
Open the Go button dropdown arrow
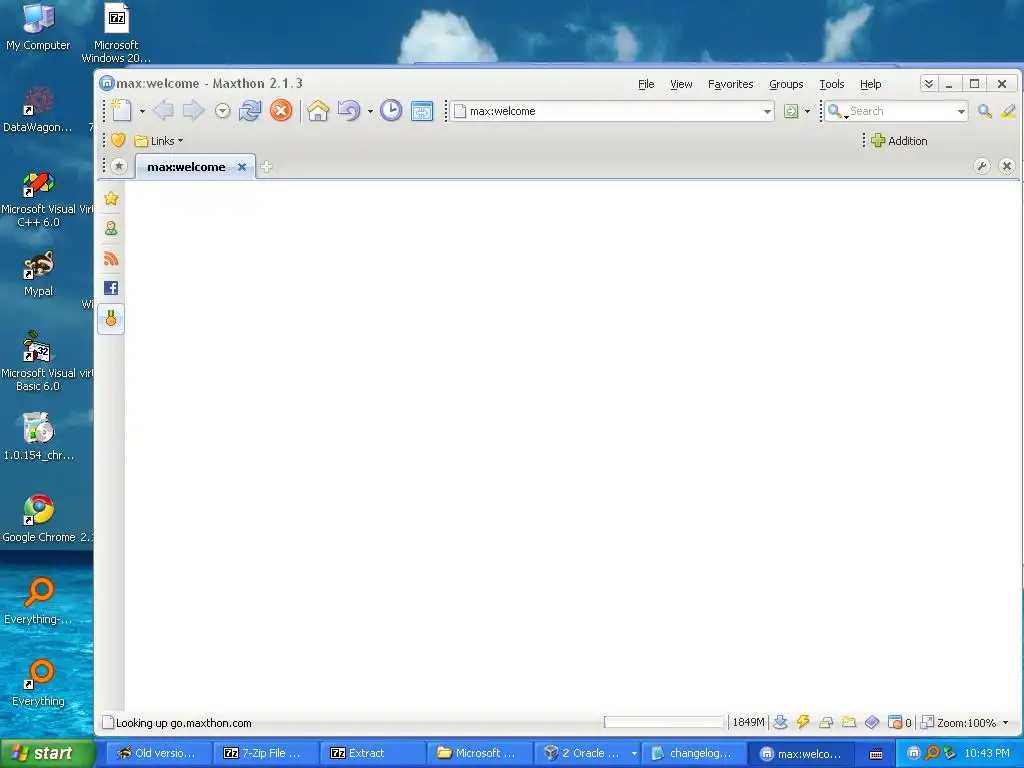[x=807, y=112]
